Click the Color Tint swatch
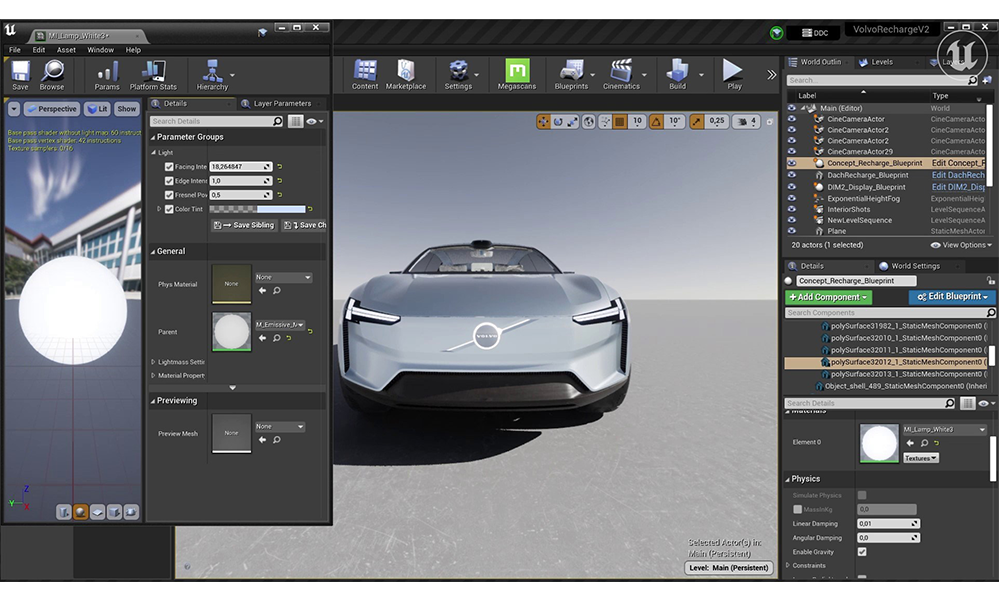Screen dimensions: 1000x600 pos(258,209)
